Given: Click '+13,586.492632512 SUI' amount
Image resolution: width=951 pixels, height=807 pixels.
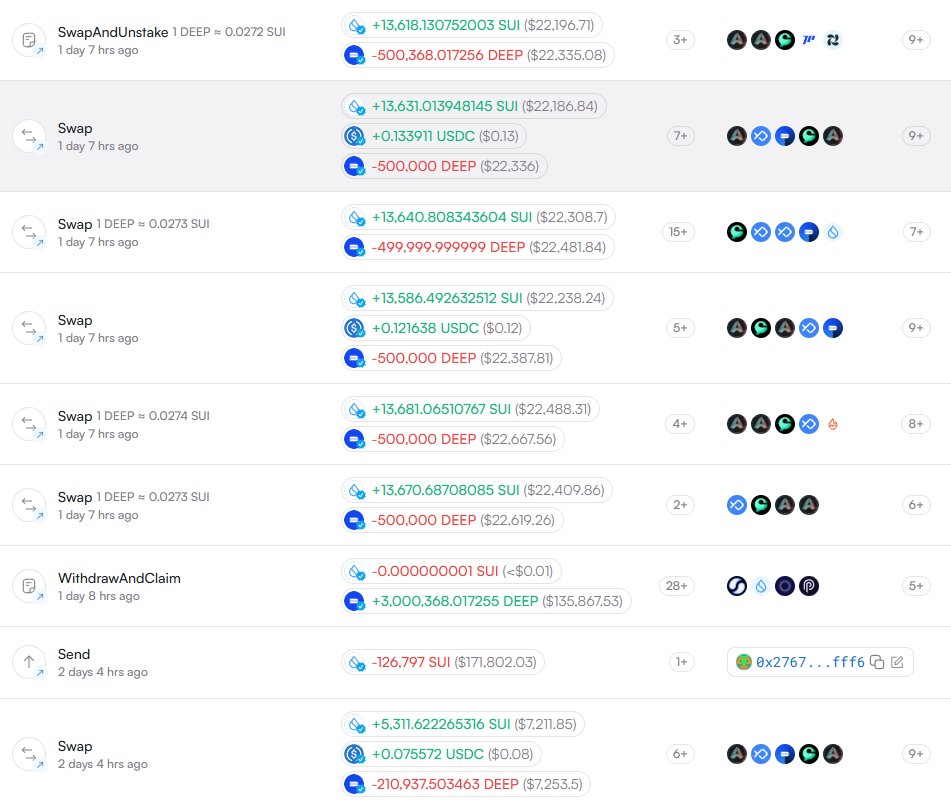Looking at the screenshot, I should [447, 298].
